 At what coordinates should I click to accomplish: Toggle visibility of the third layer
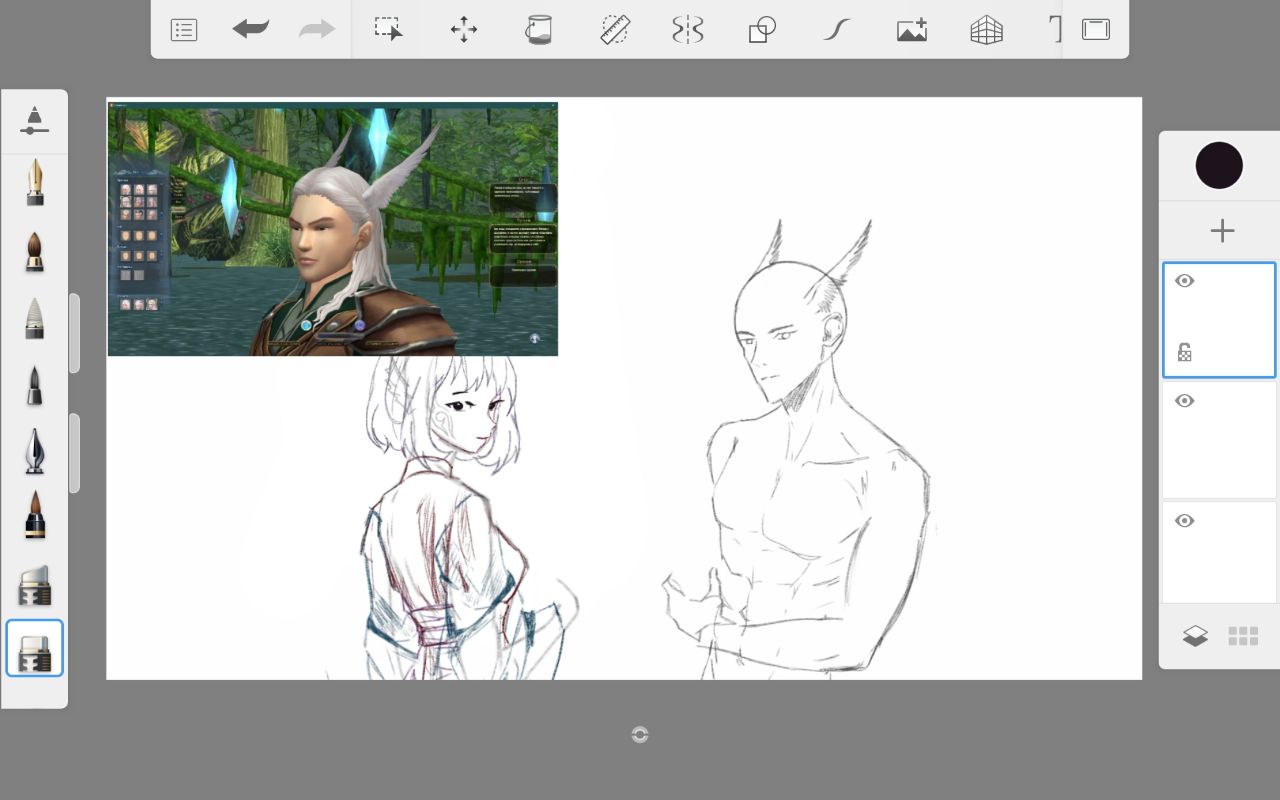coord(1185,521)
